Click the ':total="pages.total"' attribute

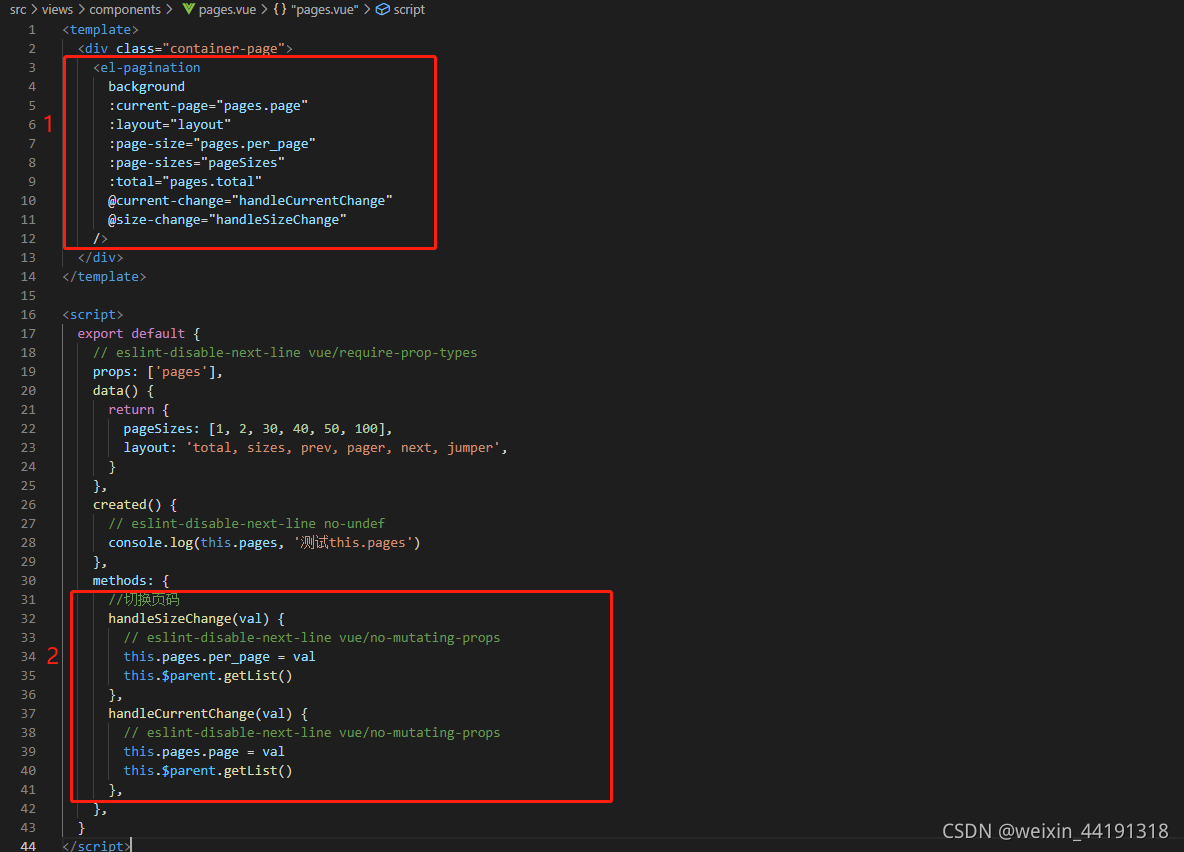(185, 181)
